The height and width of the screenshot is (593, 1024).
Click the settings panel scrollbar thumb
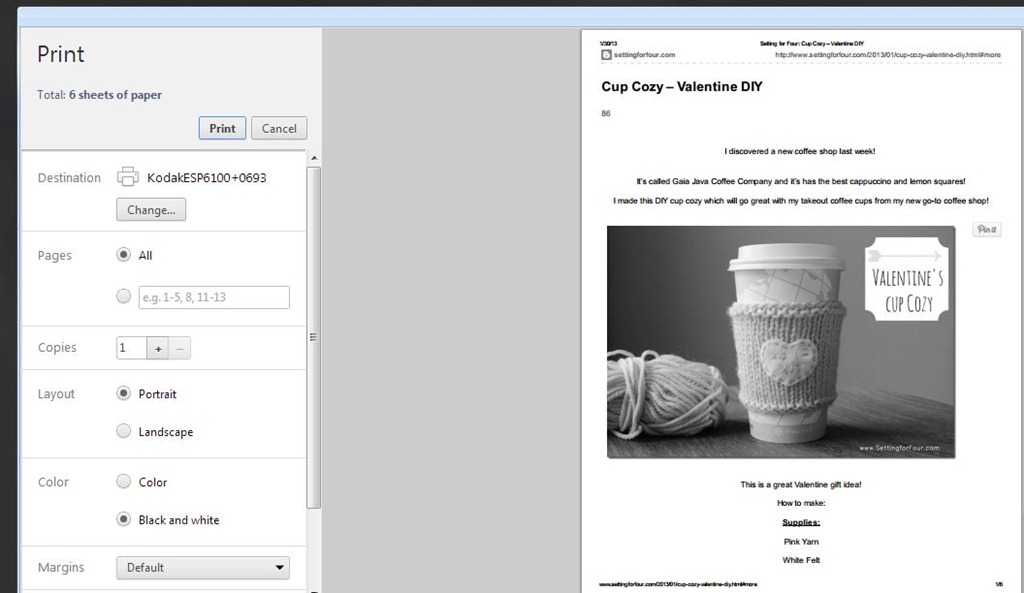[313, 337]
